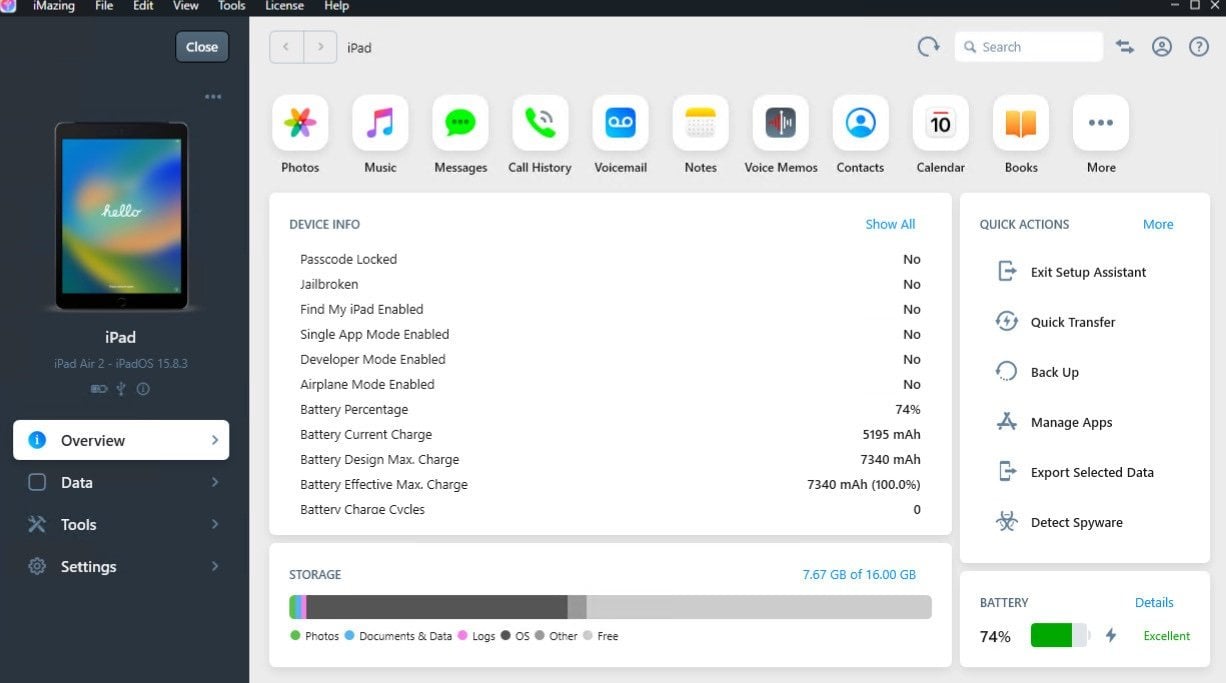Open the Tools menu
This screenshot has width=1226, height=683.
(x=232, y=6)
